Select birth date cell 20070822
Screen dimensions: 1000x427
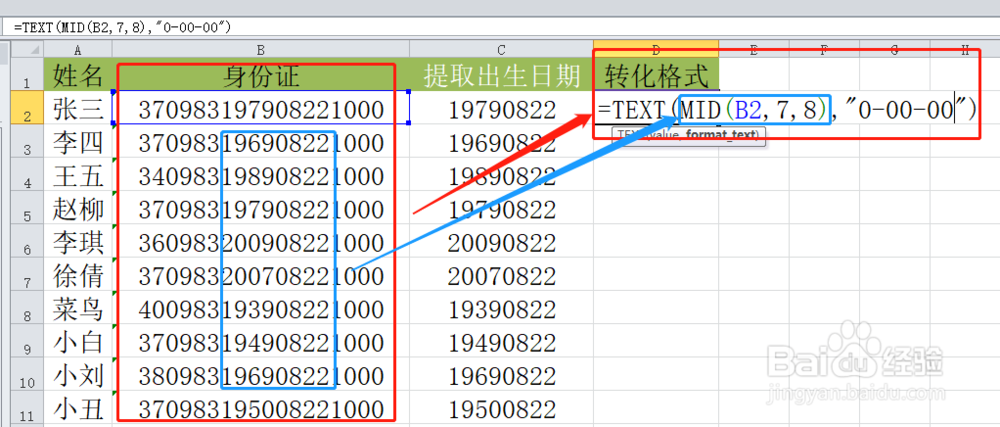click(x=501, y=274)
